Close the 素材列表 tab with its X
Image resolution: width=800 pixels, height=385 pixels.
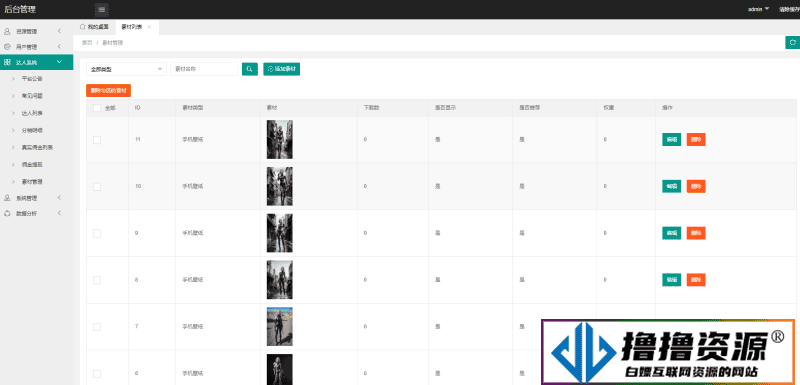pos(149,27)
